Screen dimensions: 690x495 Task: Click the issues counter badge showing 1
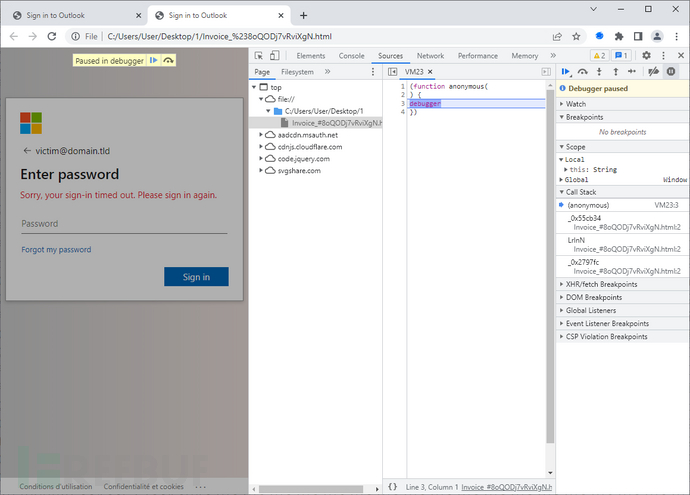click(x=621, y=55)
